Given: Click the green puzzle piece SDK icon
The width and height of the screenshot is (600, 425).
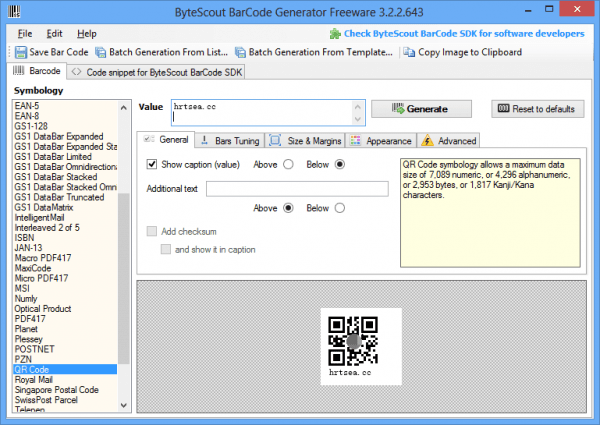Looking at the screenshot, I should click(x=335, y=34).
